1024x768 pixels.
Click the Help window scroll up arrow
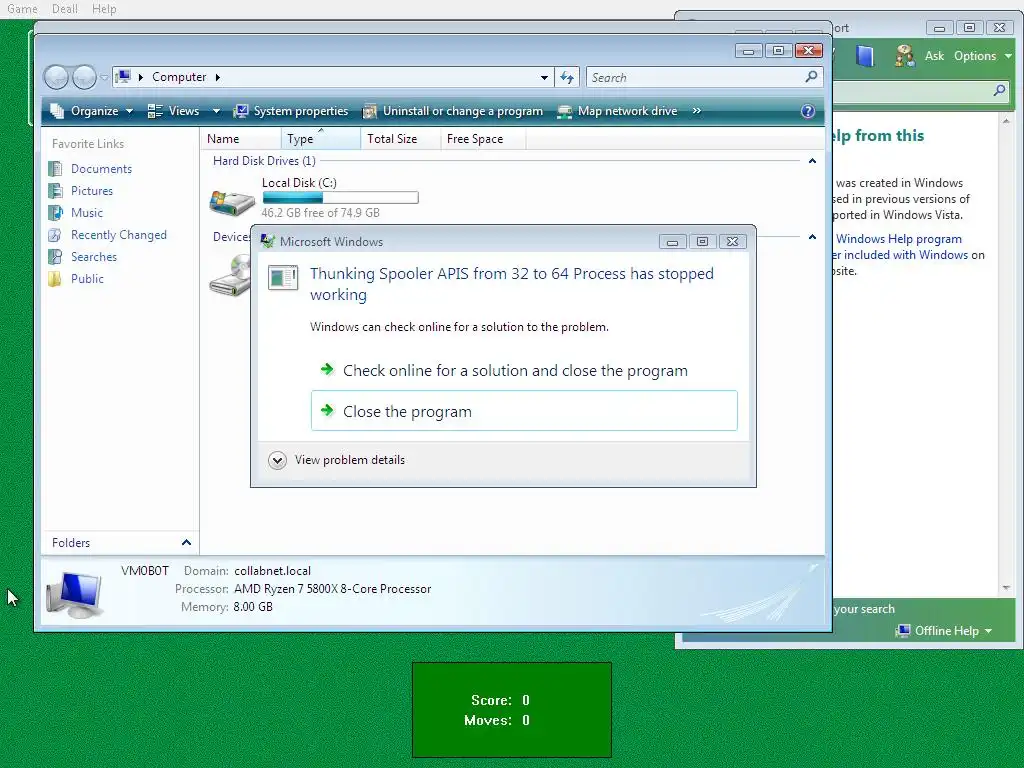click(1006, 121)
